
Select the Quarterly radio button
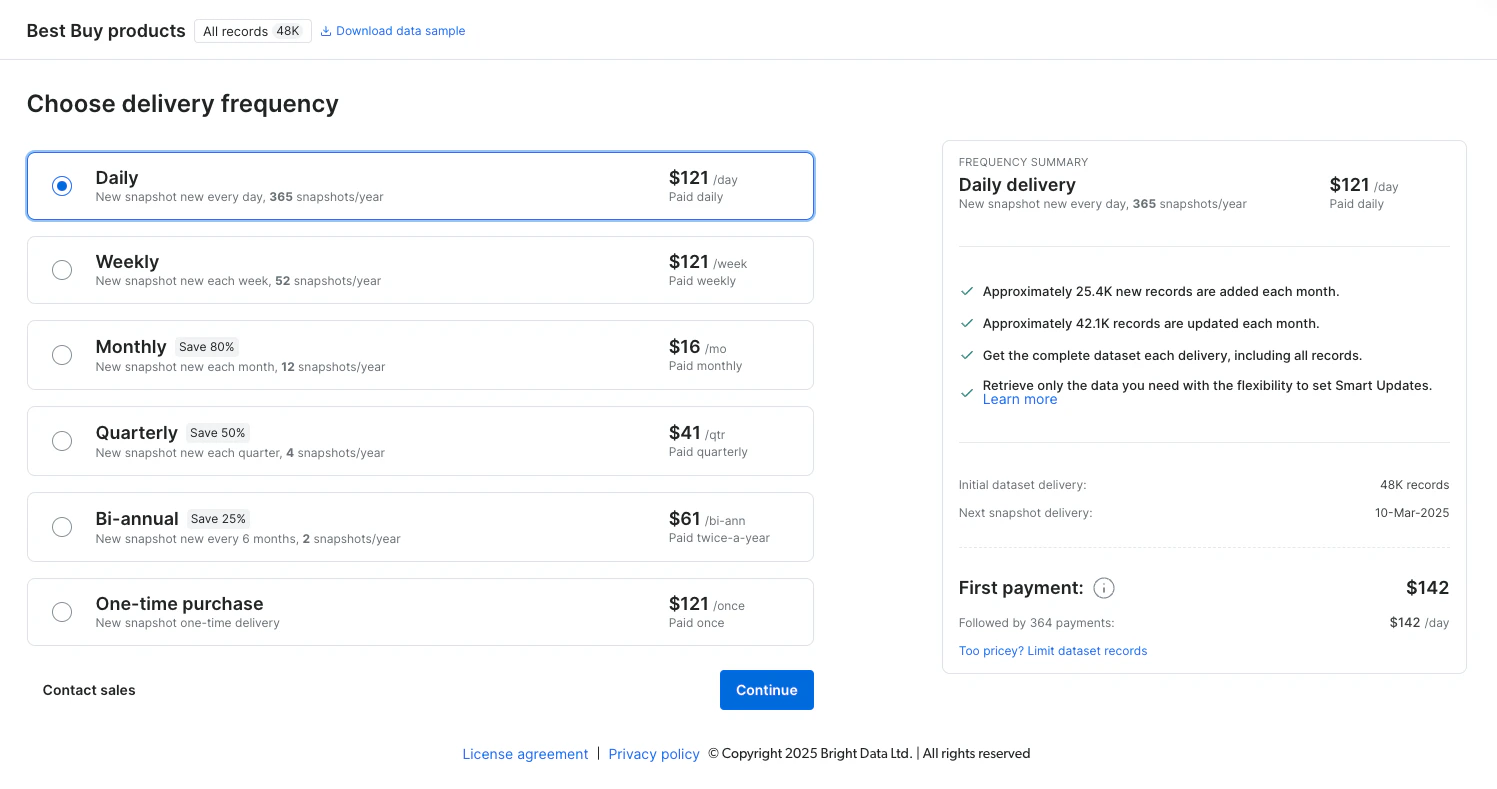pos(62,441)
